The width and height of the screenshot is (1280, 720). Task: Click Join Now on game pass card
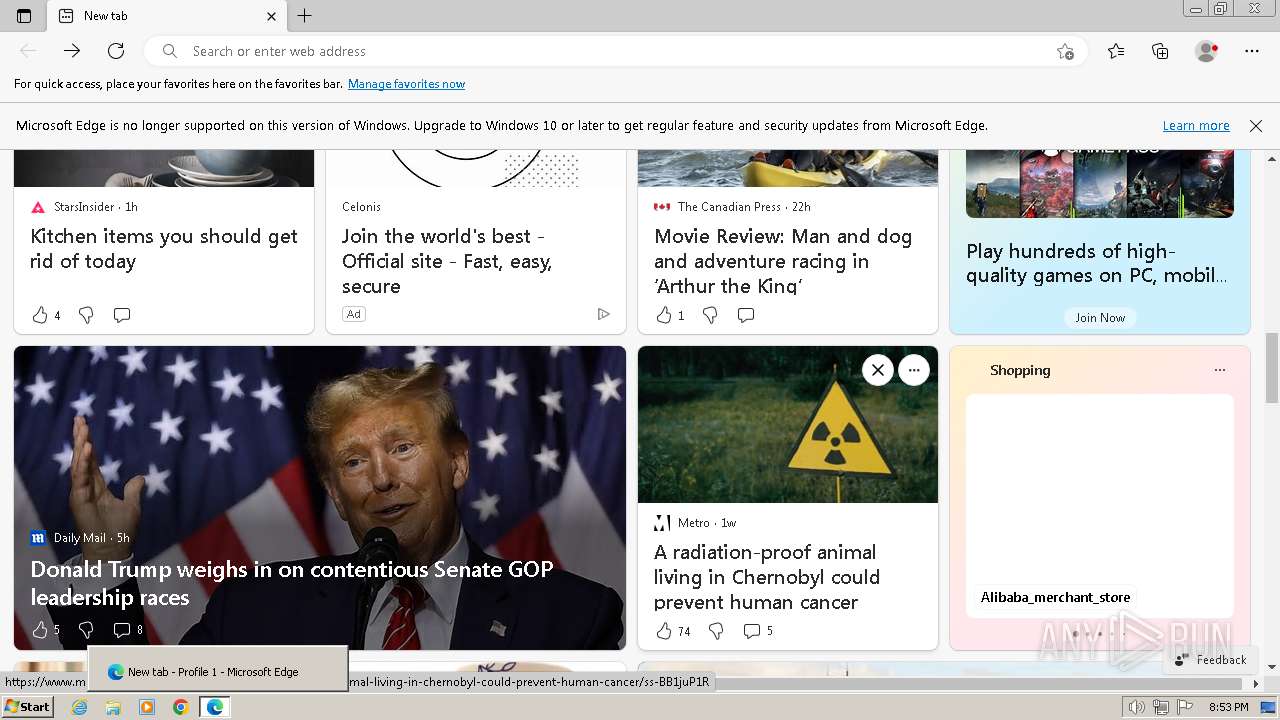click(x=1100, y=317)
